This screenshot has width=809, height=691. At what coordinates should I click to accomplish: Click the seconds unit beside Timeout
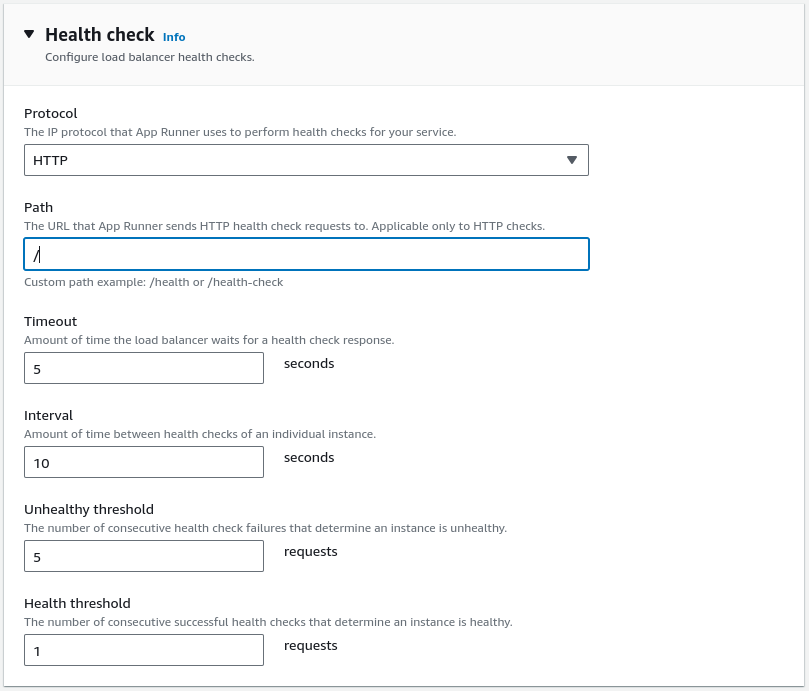point(309,364)
